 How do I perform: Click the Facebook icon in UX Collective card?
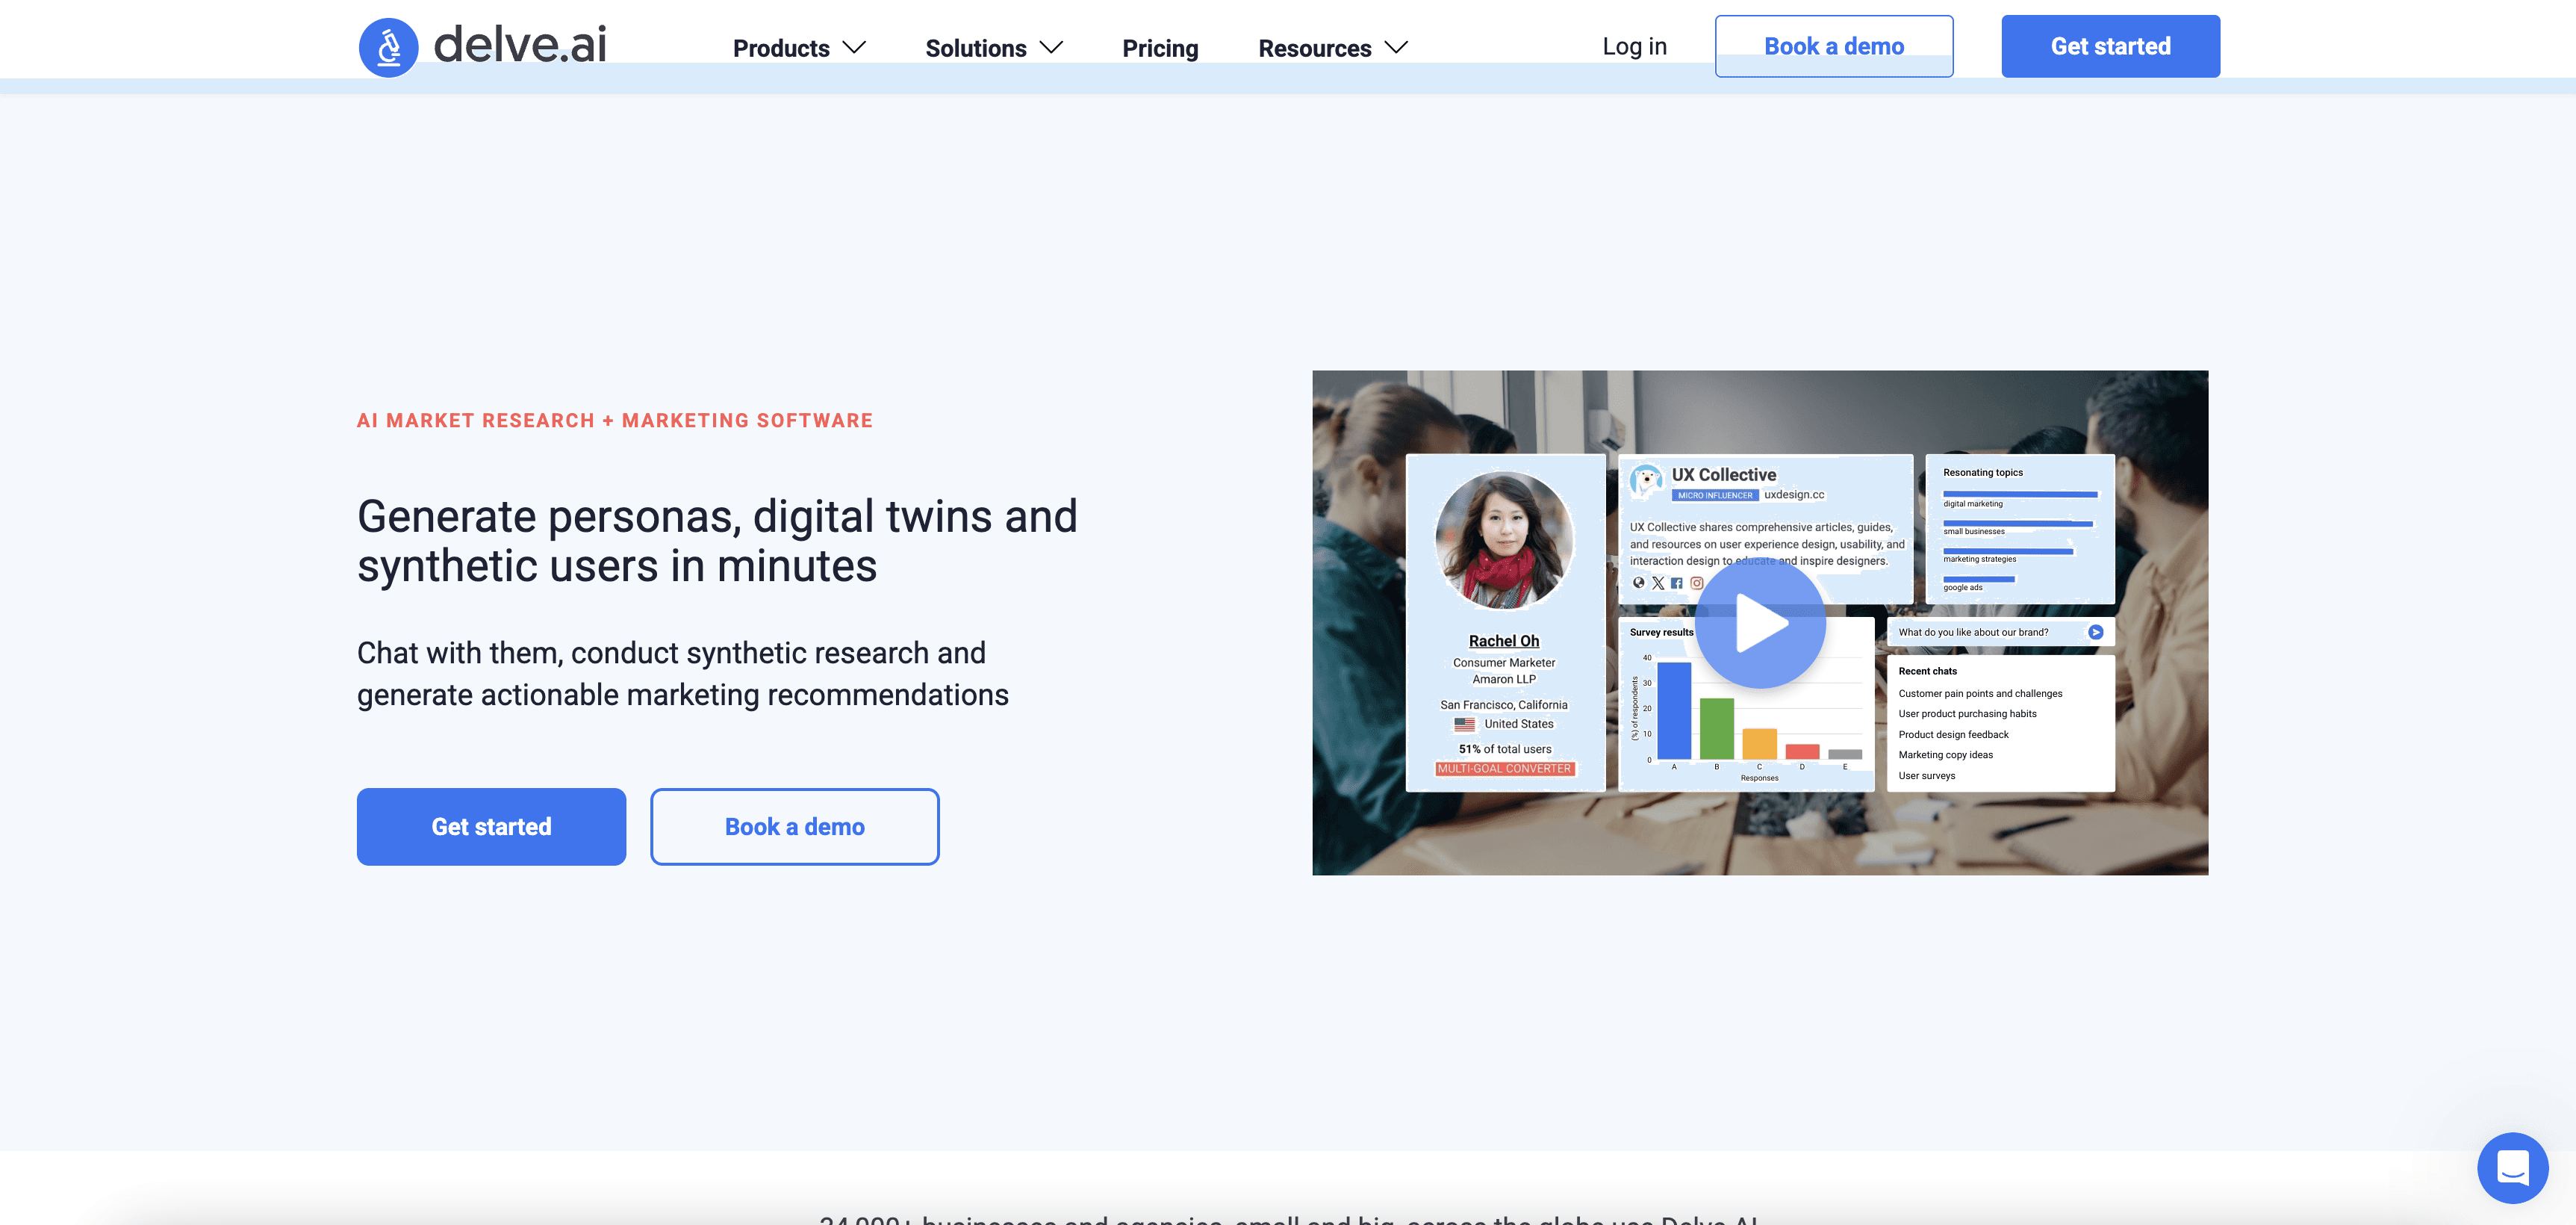click(x=1677, y=583)
